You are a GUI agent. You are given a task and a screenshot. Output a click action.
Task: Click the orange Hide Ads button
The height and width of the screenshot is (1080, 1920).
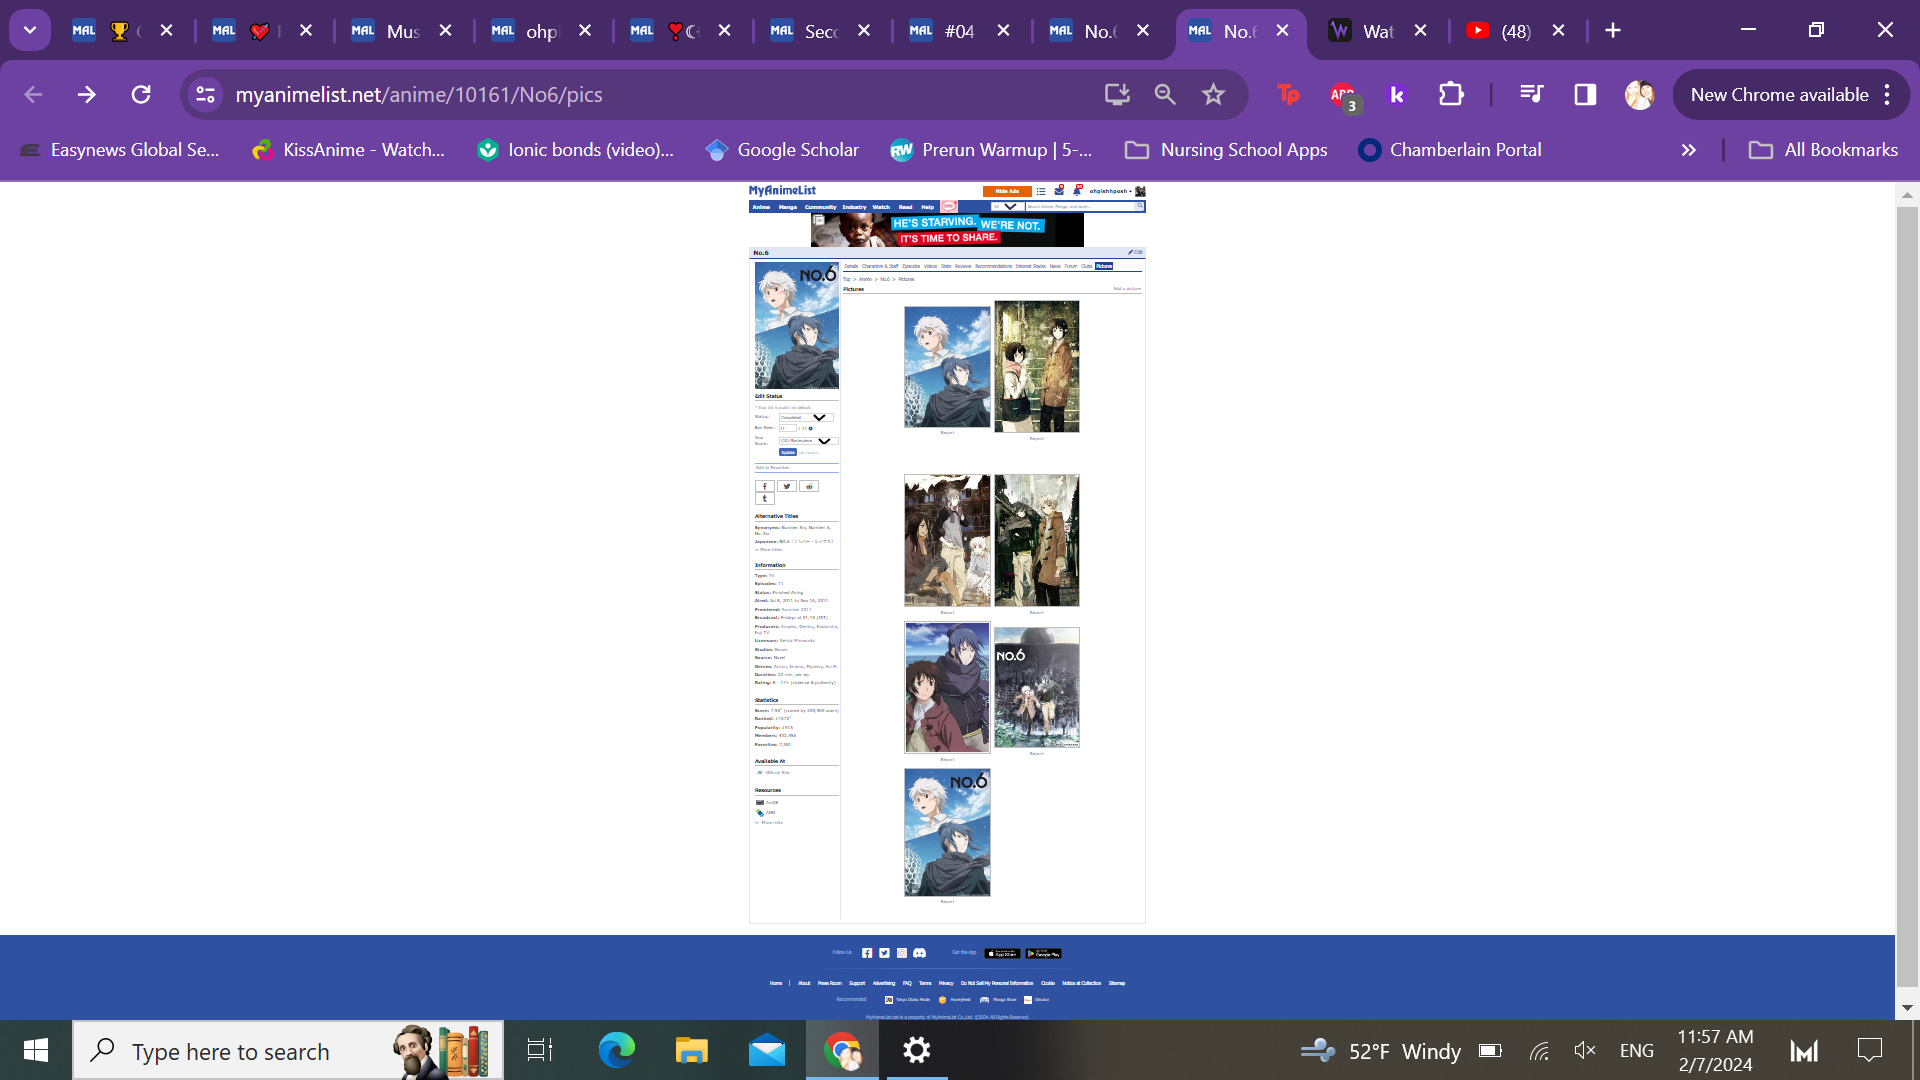coord(1007,191)
